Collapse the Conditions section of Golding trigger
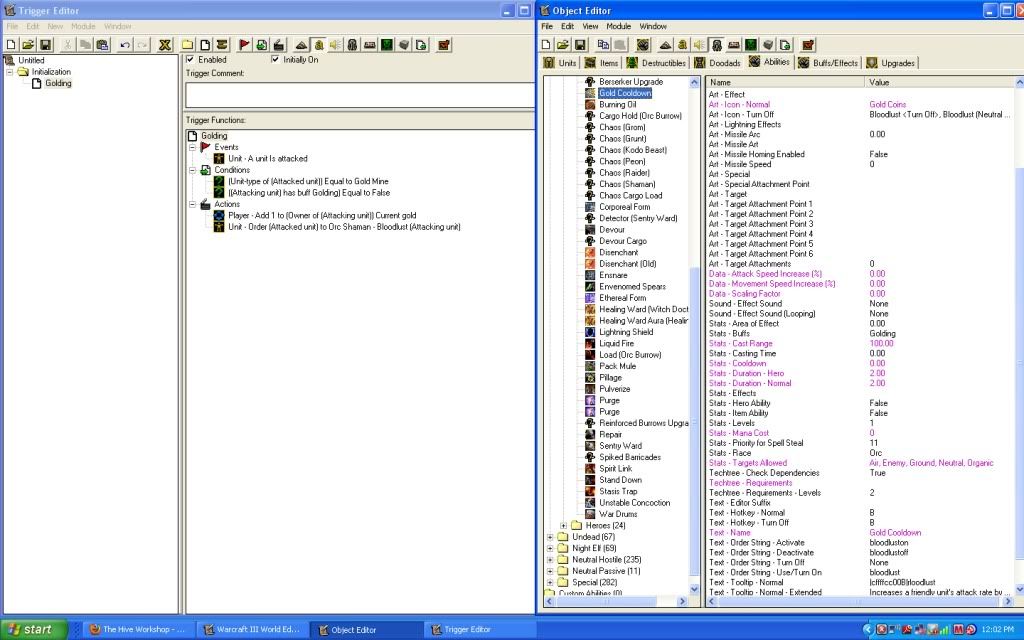 tap(193, 170)
